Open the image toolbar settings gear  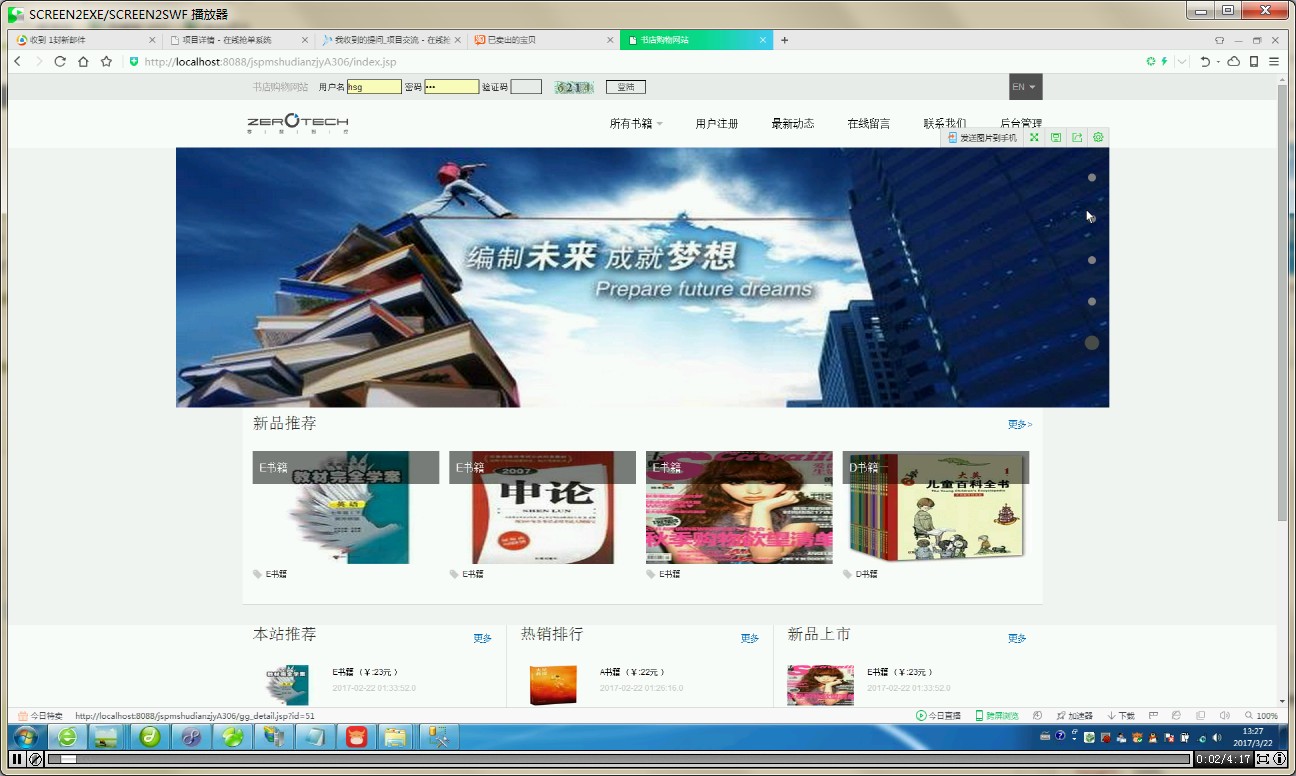coord(1098,138)
